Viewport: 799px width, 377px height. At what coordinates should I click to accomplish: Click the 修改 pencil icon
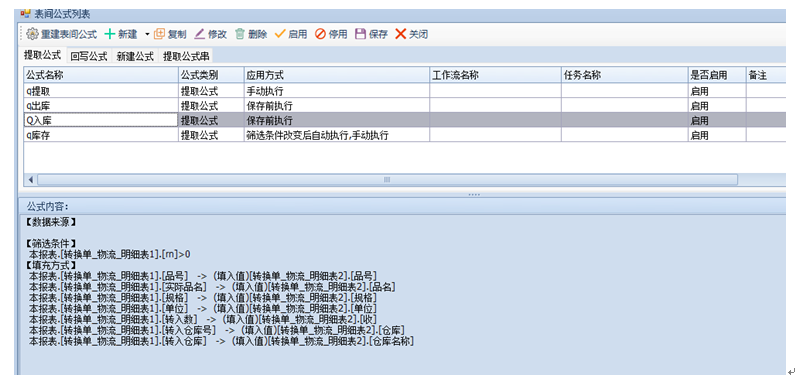200,34
